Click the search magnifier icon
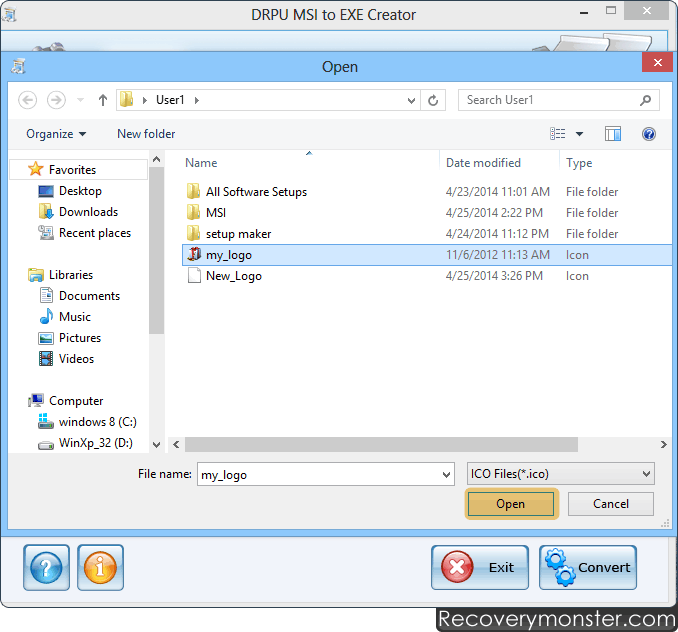This screenshot has height=632, width=678. pos(645,100)
